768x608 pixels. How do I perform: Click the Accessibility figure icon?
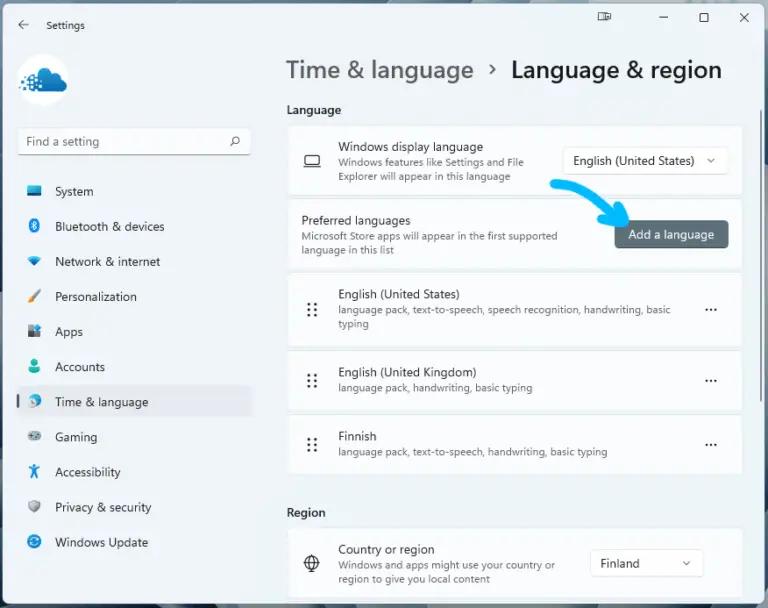pyautogui.click(x=34, y=471)
